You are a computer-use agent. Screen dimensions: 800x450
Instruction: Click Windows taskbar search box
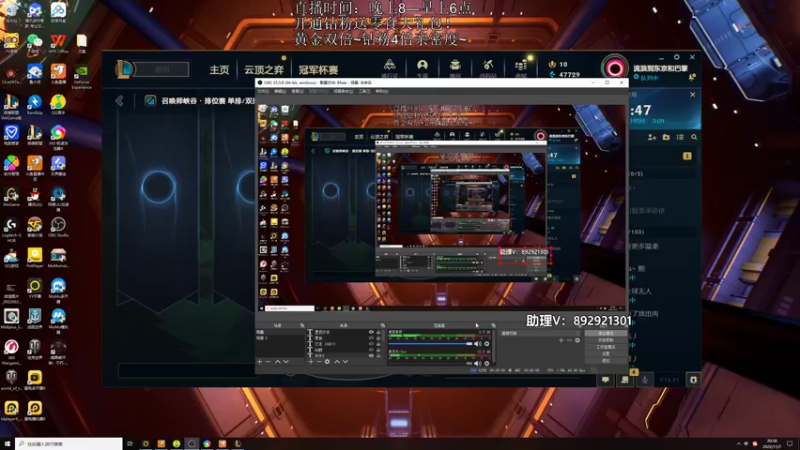pos(68,444)
